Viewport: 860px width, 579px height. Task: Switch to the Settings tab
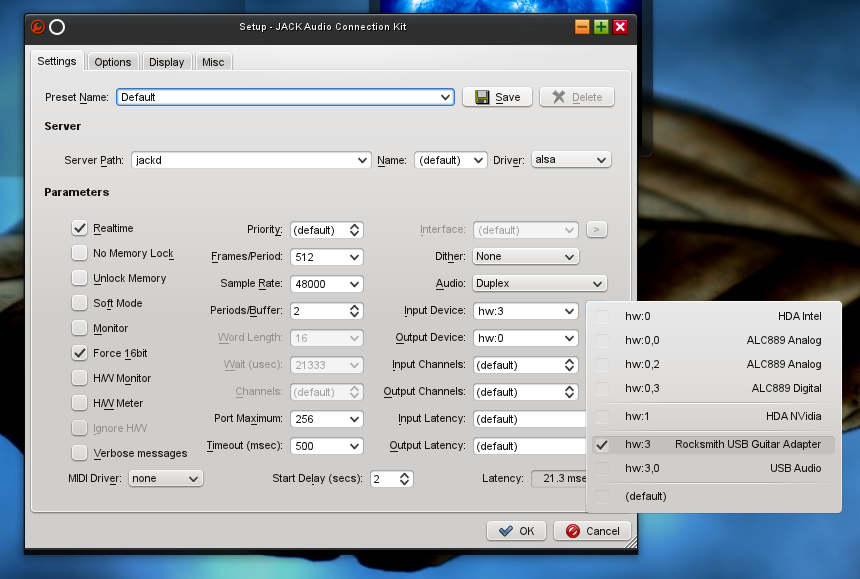(x=57, y=61)
